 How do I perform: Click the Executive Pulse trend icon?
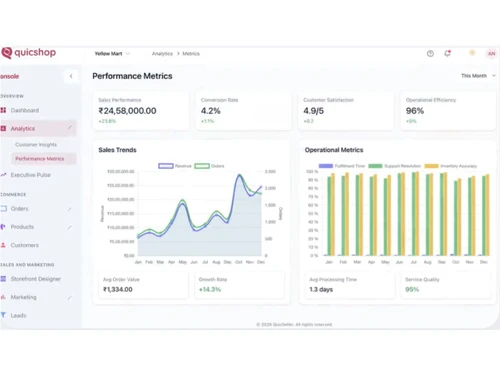[3, 175]
